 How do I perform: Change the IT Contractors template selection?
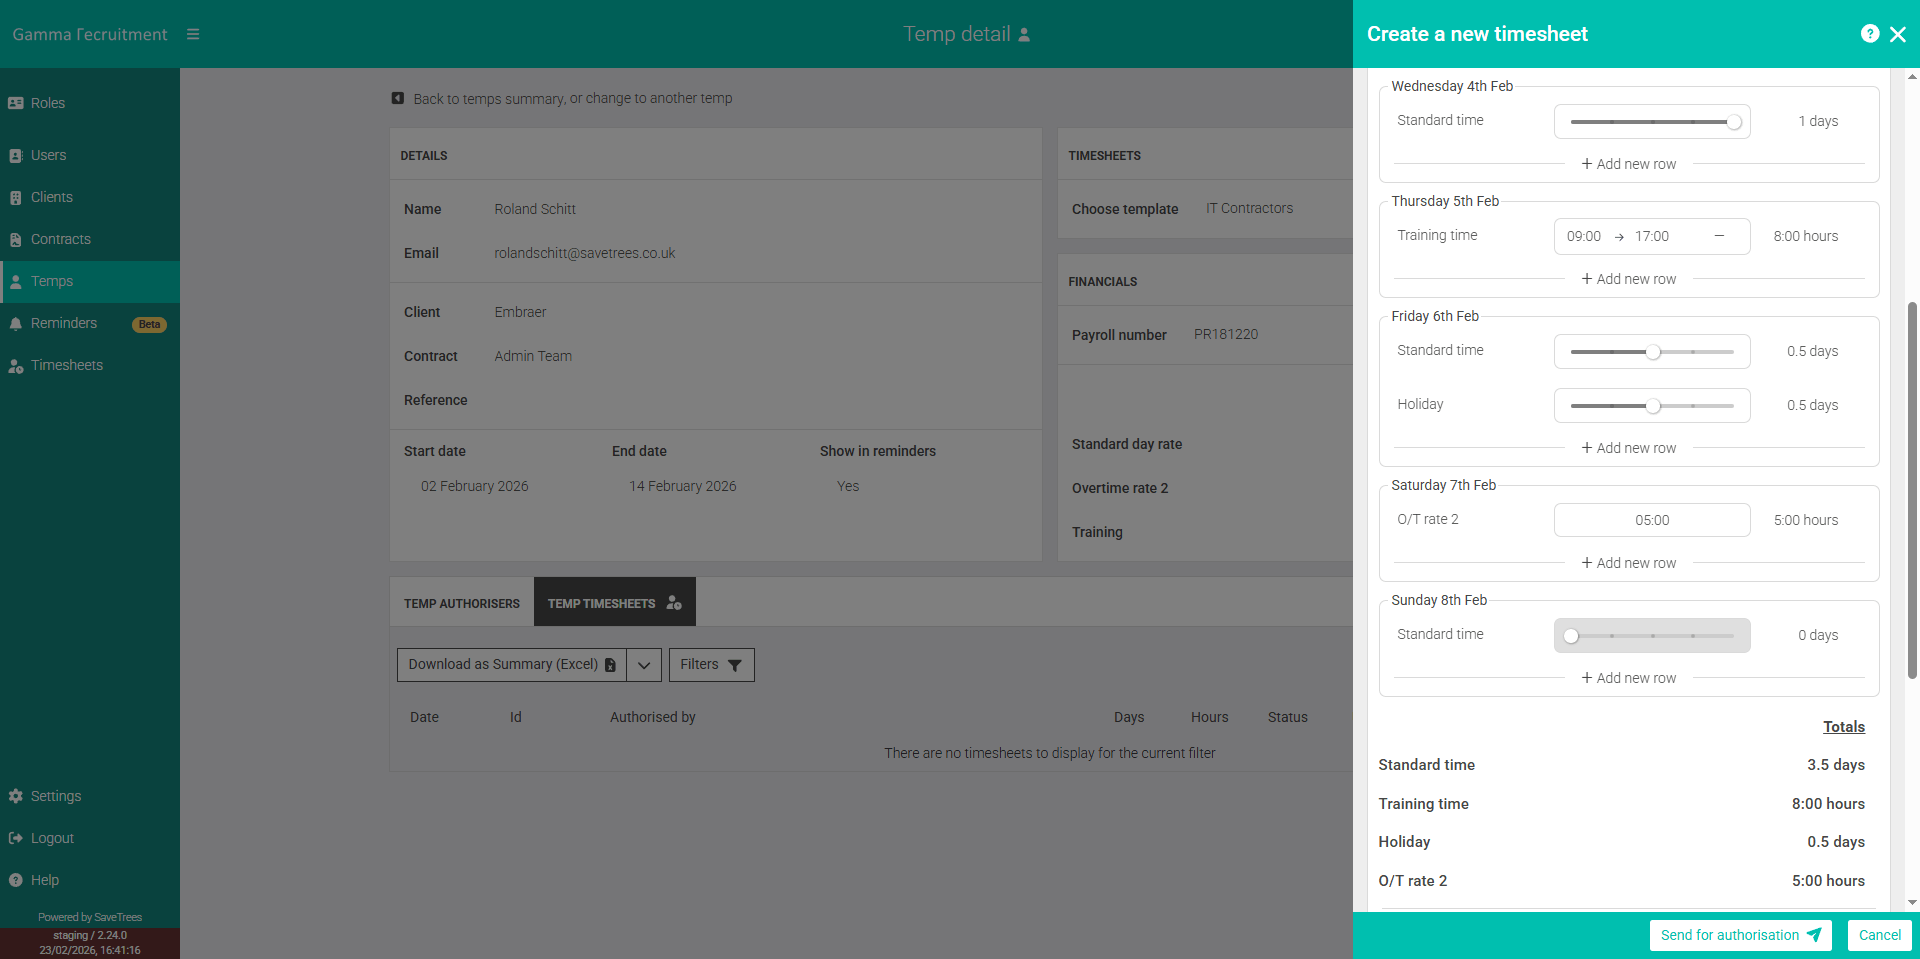[1249, 208]
